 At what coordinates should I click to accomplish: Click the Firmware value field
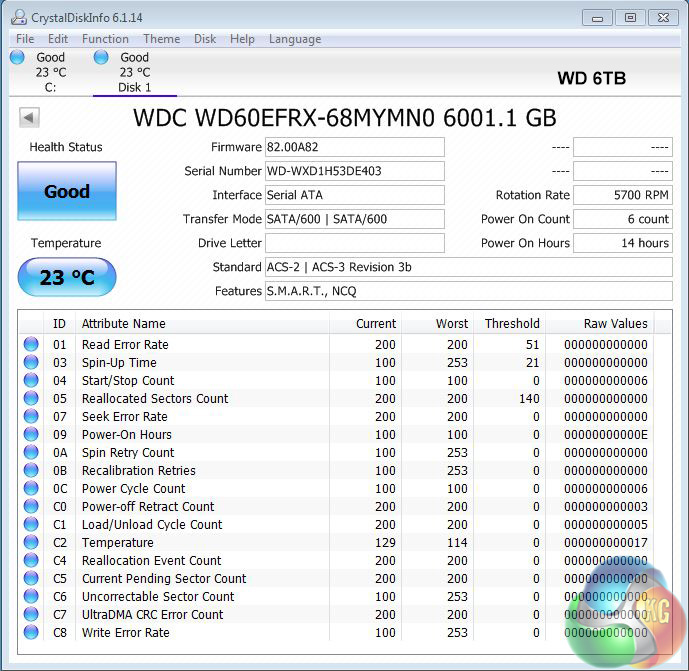354,147
